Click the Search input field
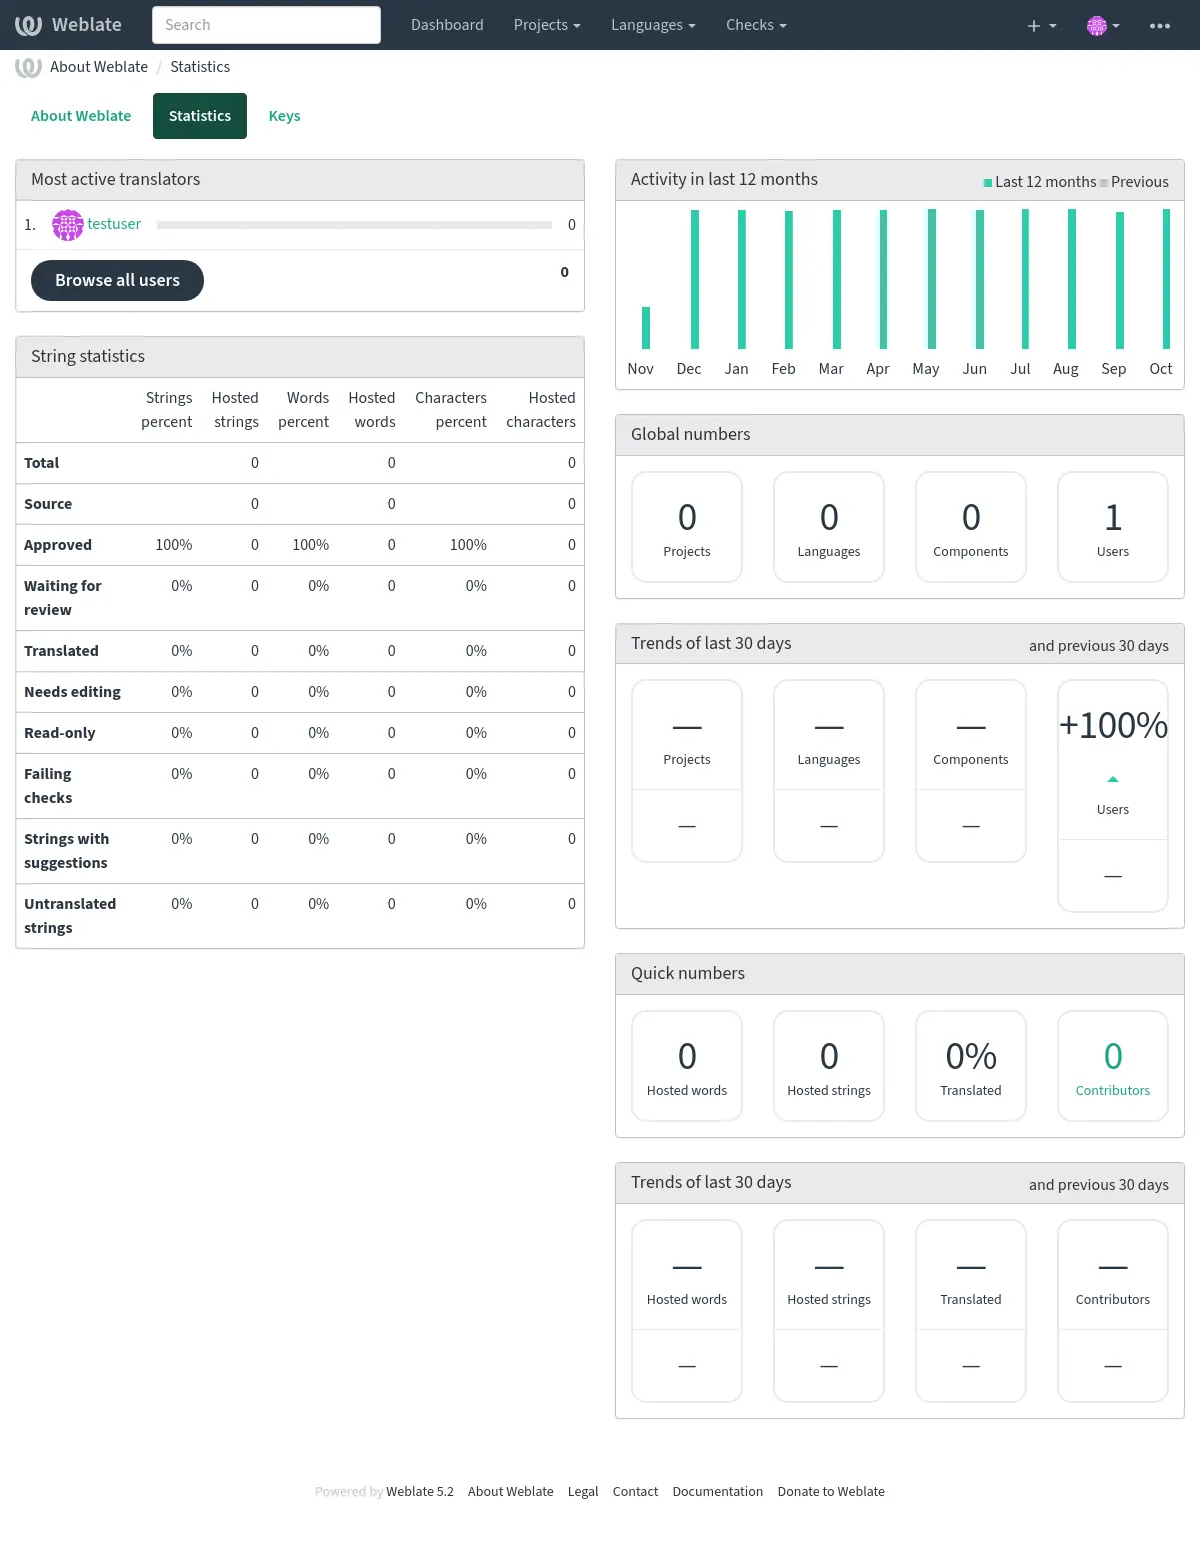This screenshot has height=1568, width=1200. point(266,25)
